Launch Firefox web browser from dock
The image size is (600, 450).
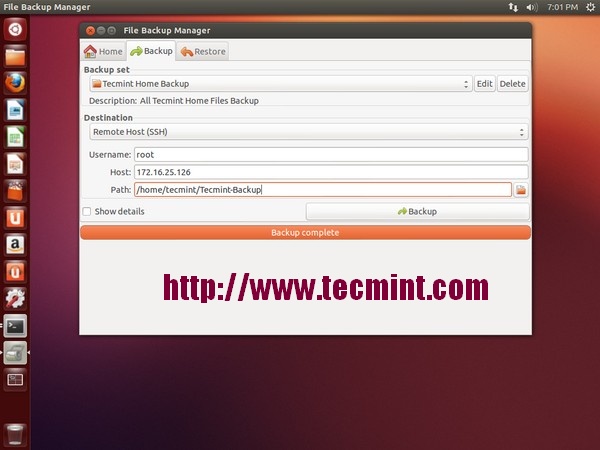[15, 83]
